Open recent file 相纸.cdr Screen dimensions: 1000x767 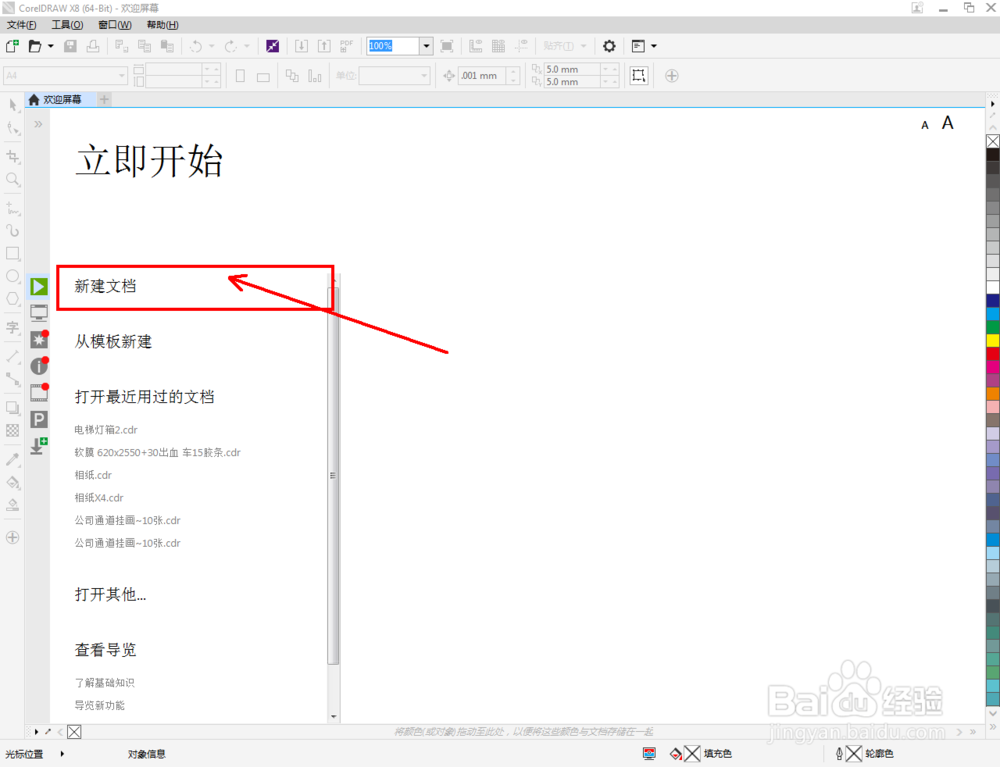[93, 475]
